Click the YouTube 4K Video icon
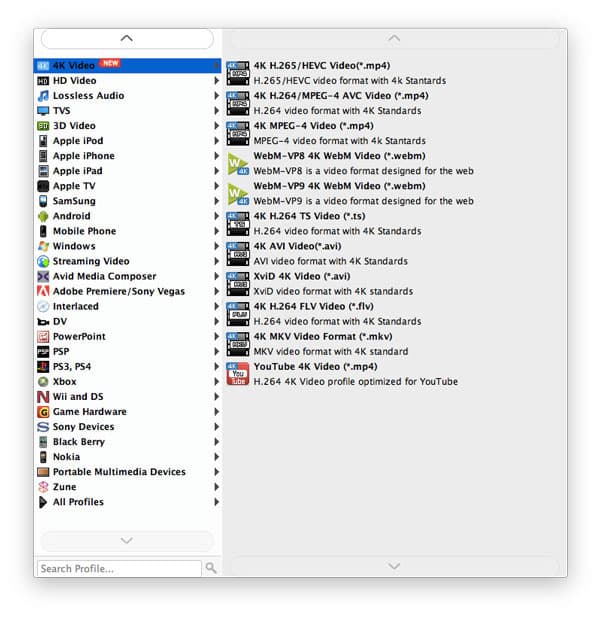Image resolution: width=600 pixels, height=617 pixels. coord(238,374)
